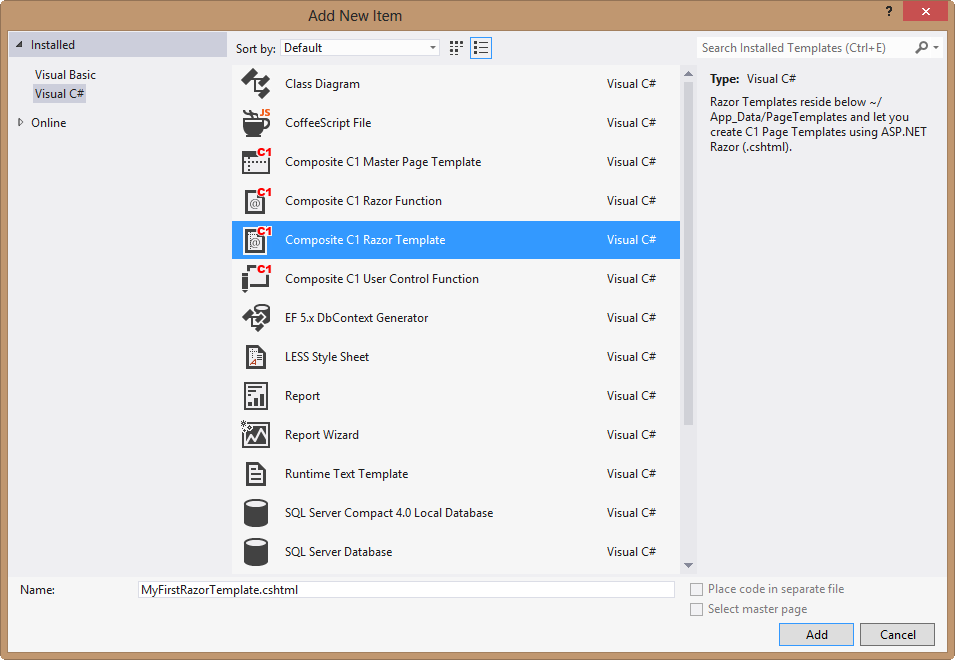Expand the Online tree node
Image resolution: width=955 pixels, height=660 pixels.
click(x=20, y=123)
